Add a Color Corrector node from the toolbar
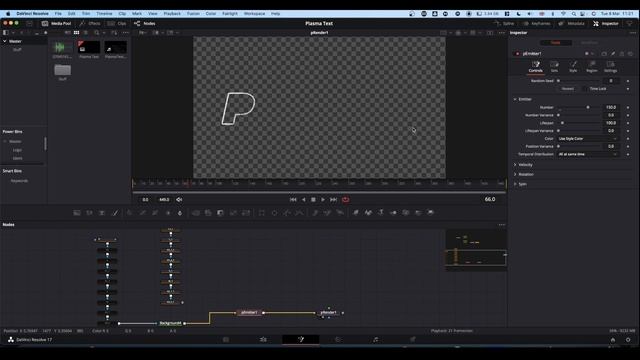640x360 pixels. (130, 213)
